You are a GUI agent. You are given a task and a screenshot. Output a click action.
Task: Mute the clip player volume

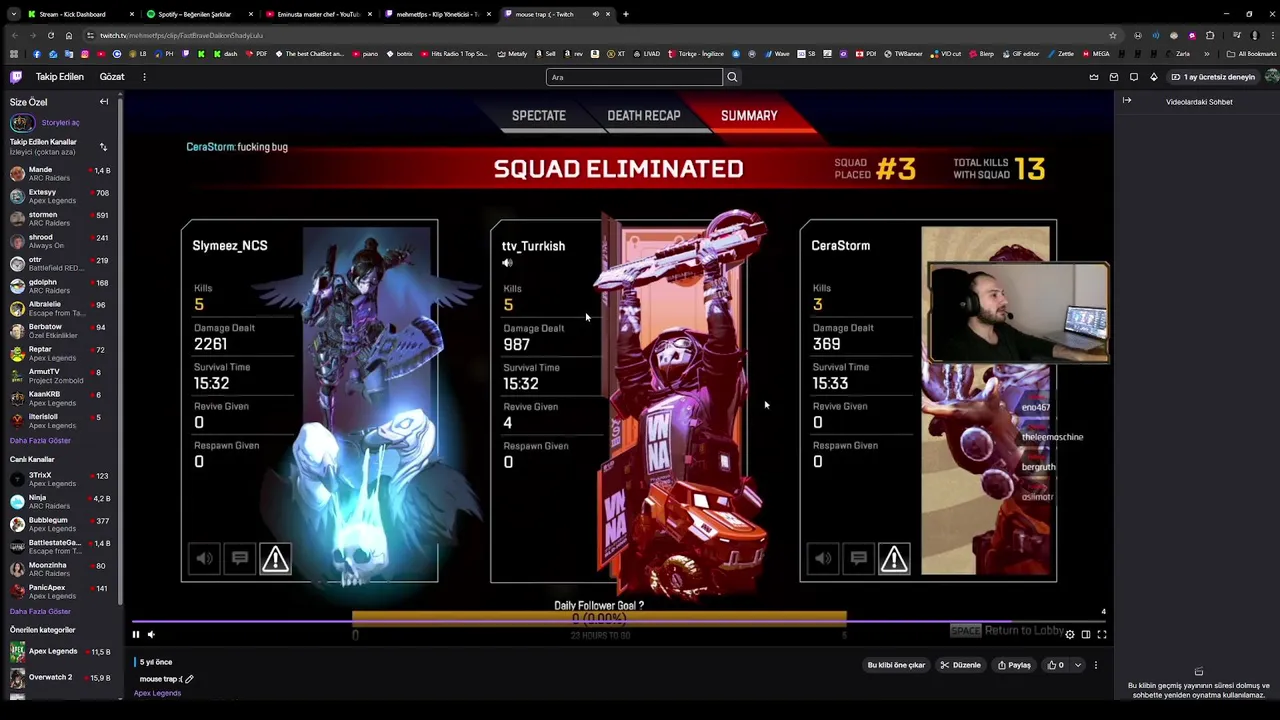coord(151,634)
